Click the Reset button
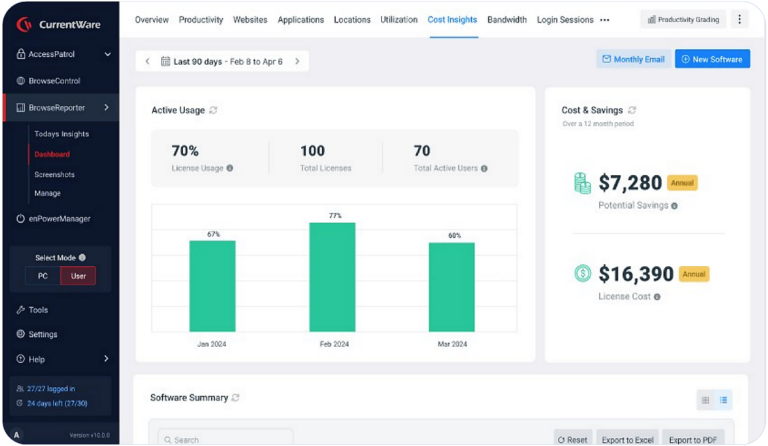Screen dimensions: 768x446 tap(573, 439)
